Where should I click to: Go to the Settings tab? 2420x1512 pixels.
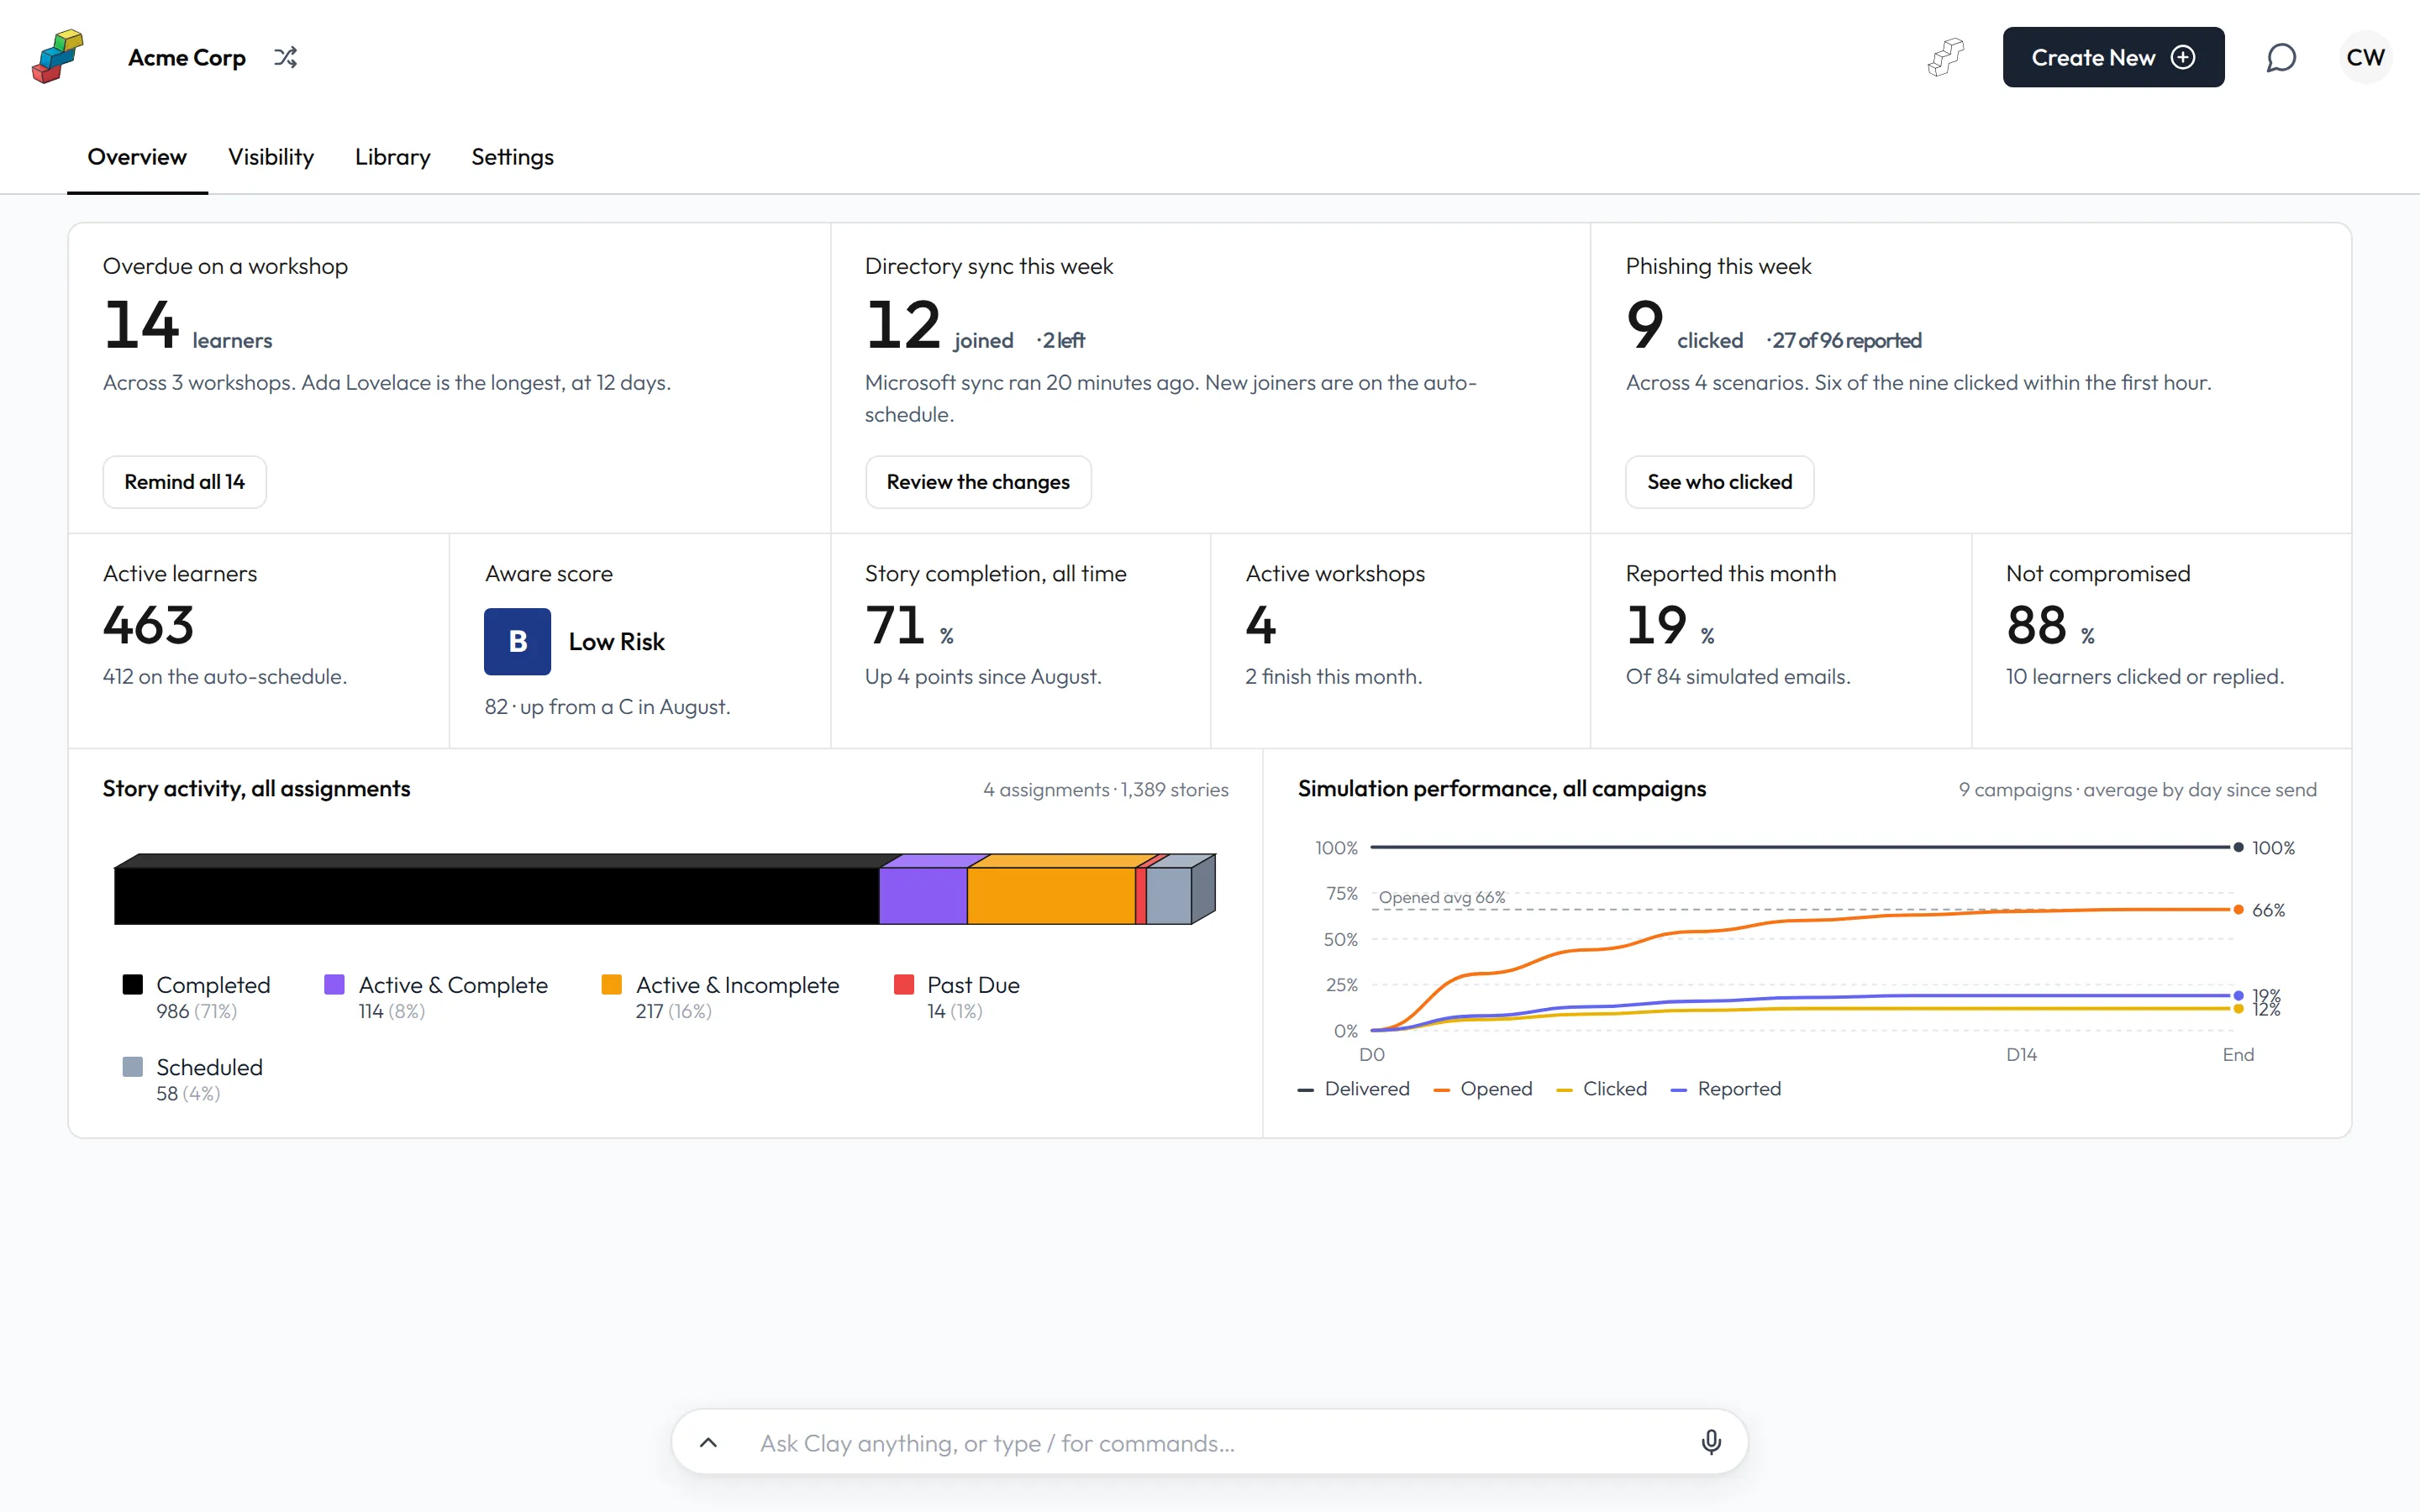click(512, 157)
